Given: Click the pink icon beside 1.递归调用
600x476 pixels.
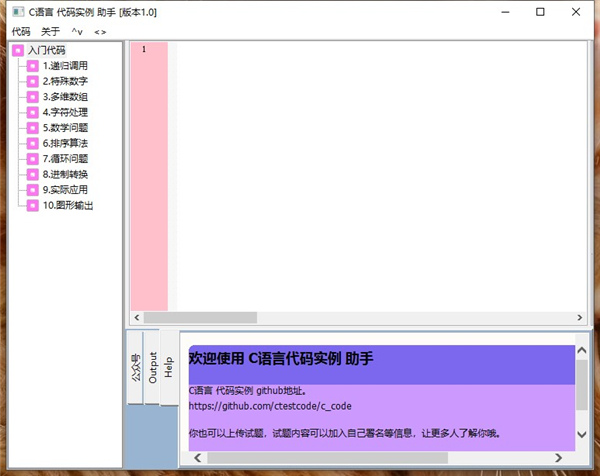Looking at the screenshot, I should point(33,66).
